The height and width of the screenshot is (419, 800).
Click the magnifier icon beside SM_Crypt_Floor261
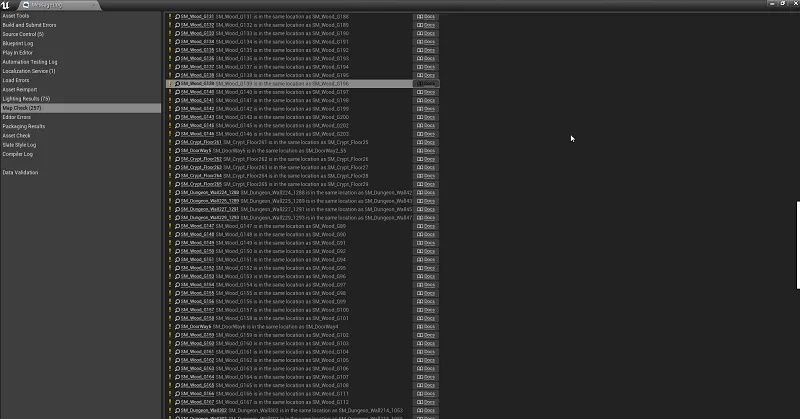coord(177,142)
